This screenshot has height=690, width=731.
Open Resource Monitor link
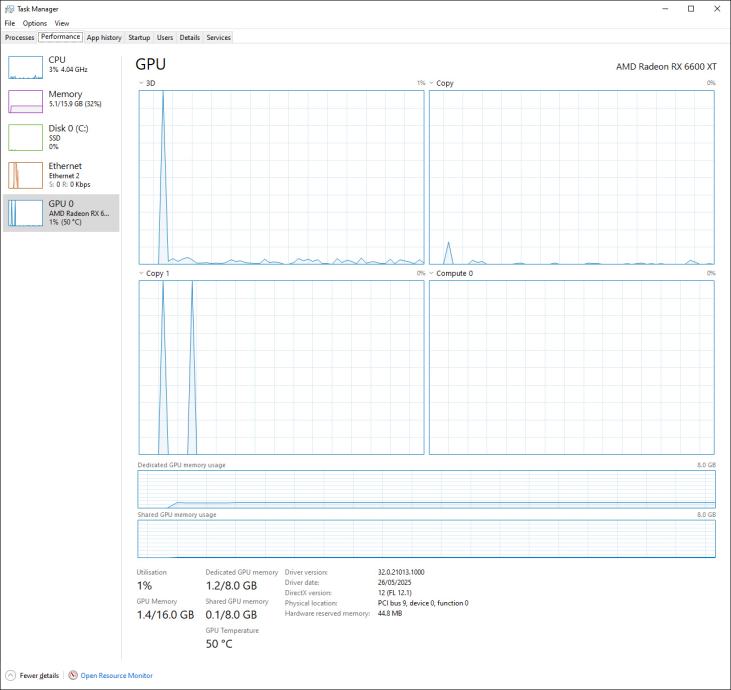coord(117,675)
